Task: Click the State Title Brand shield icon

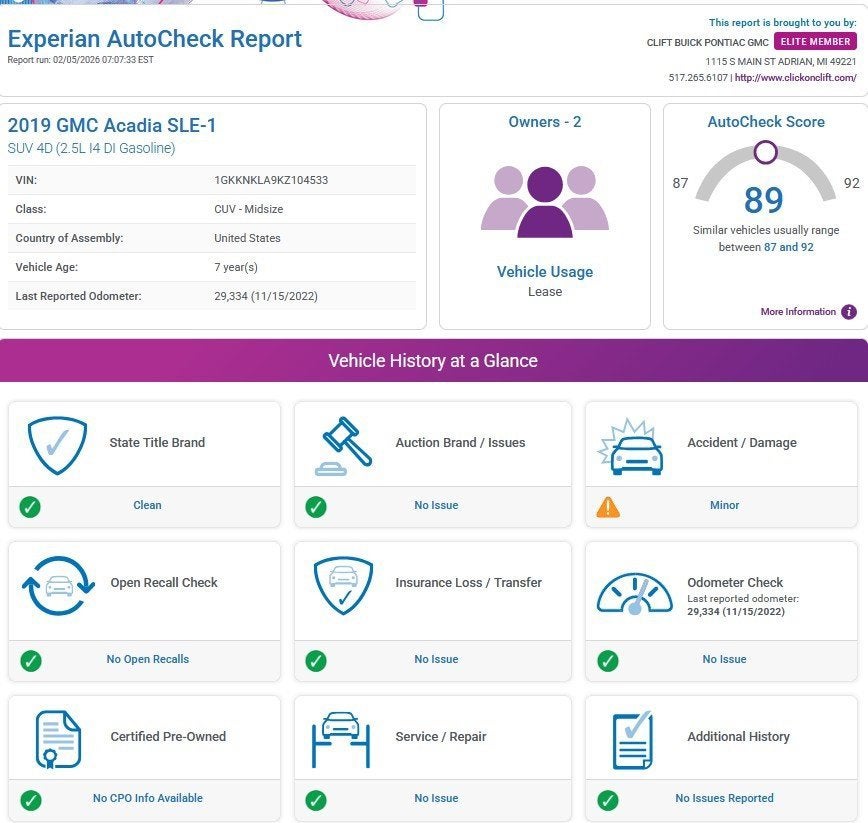Action: pyautogui.click(x=58, y=444)
